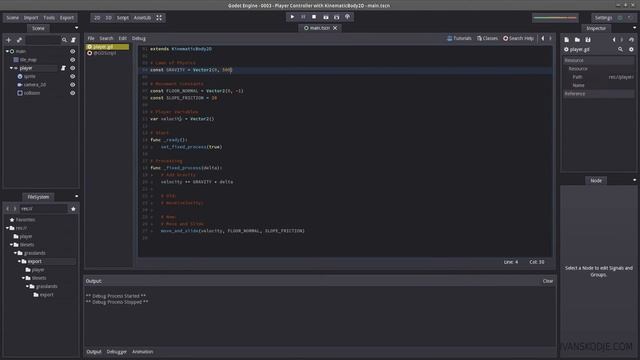
Task: Click the instance scene link icon
Action: (19, 40)
